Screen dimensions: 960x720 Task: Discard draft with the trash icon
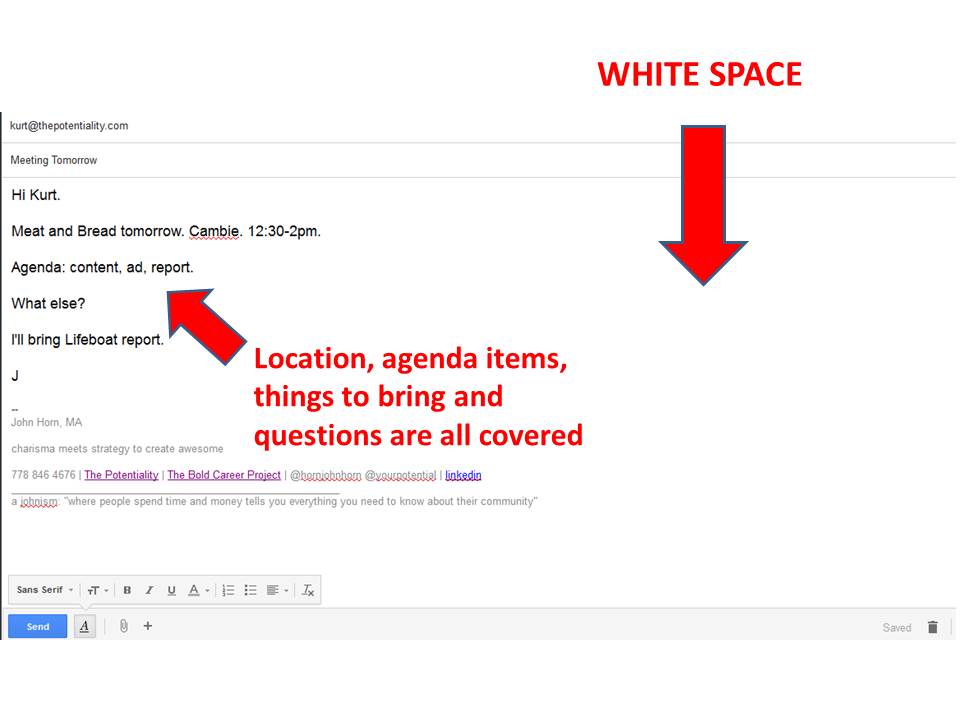click(932, 627)
